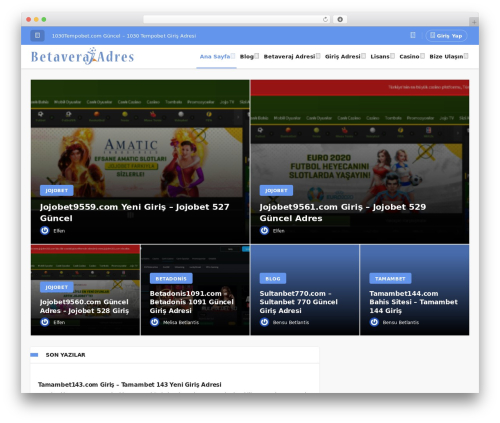The image size is (500, 423).
Task: Open the Tamambet144.com Bahis Sitesi article
Action: click(413, 302)
